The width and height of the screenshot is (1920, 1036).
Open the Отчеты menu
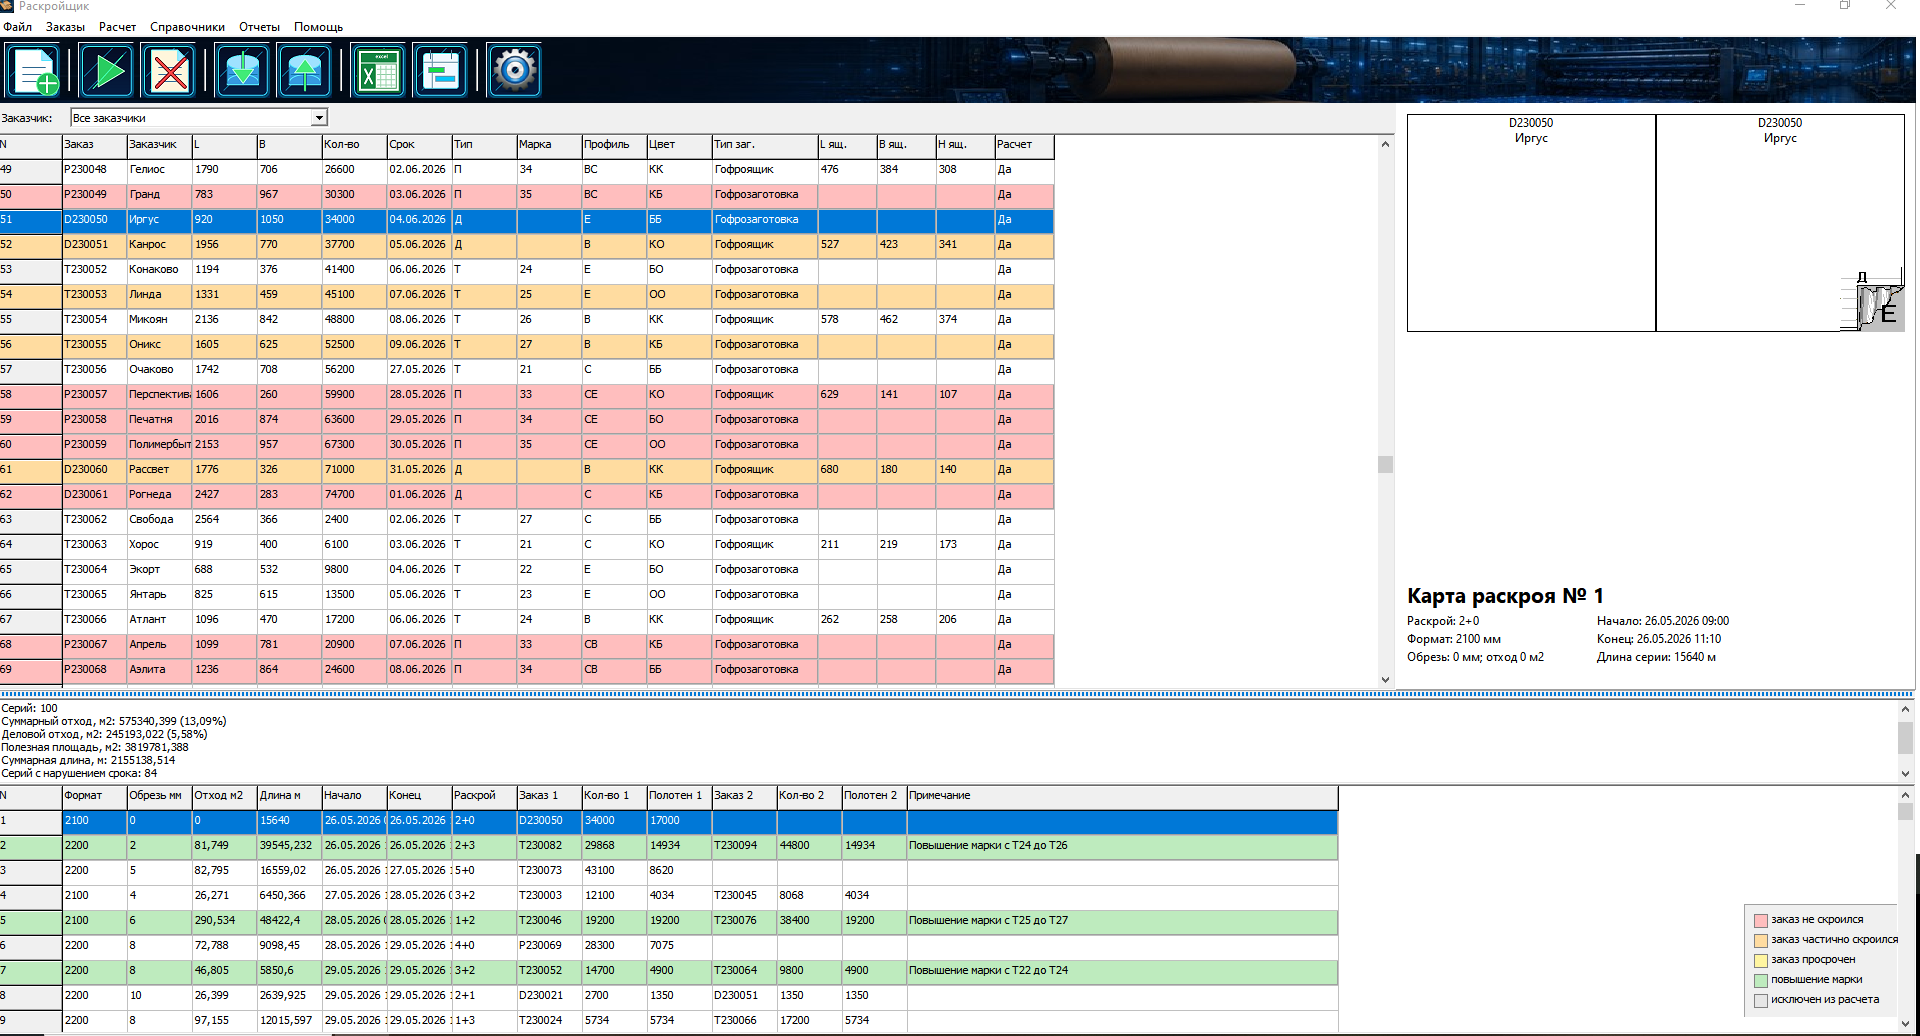(259, 27)
